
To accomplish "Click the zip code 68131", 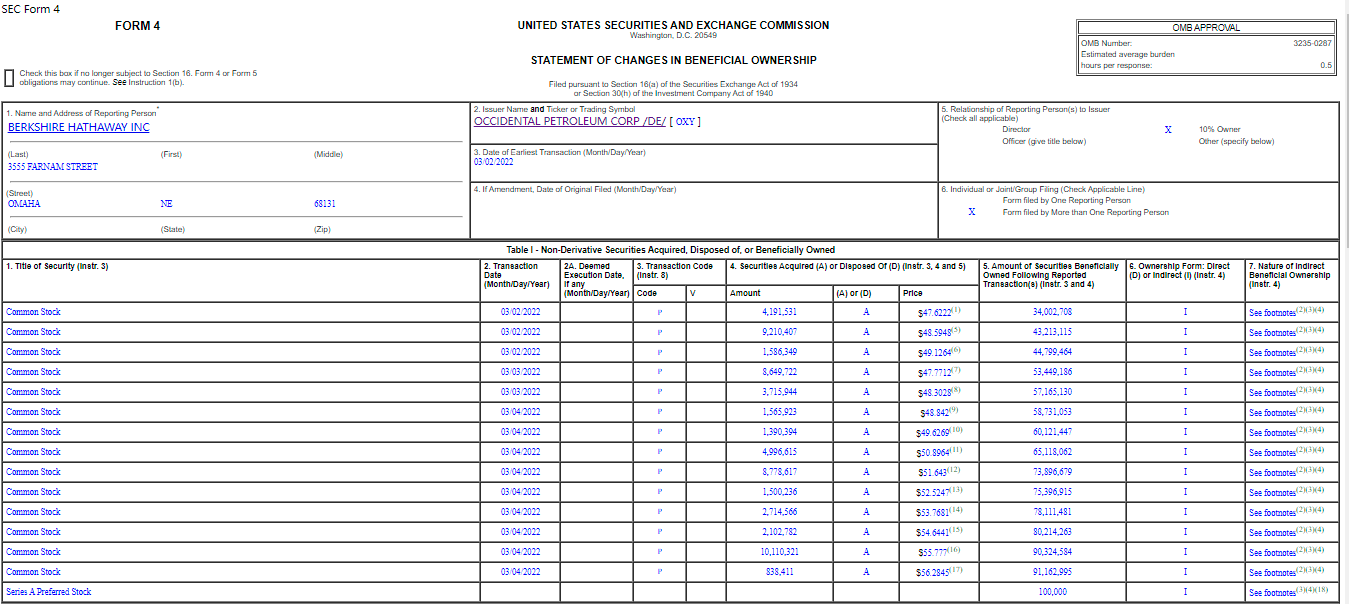I will 324,204.
